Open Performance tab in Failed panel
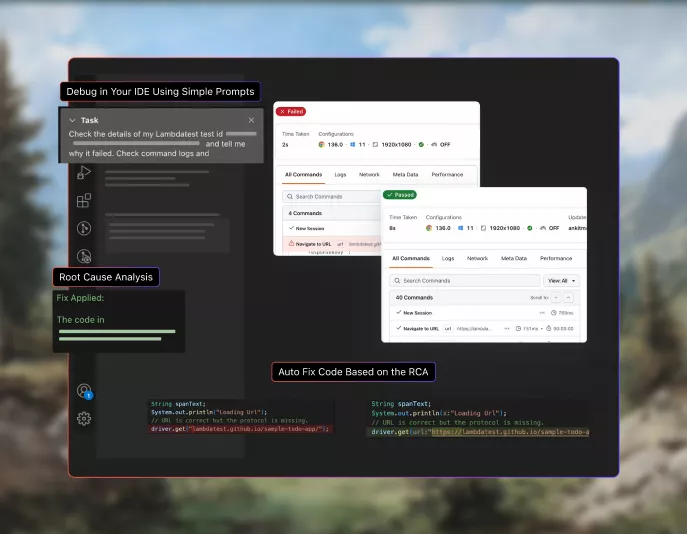Viewport: 687px width, 534px height. pyautogui.click(x=447, y=174)
